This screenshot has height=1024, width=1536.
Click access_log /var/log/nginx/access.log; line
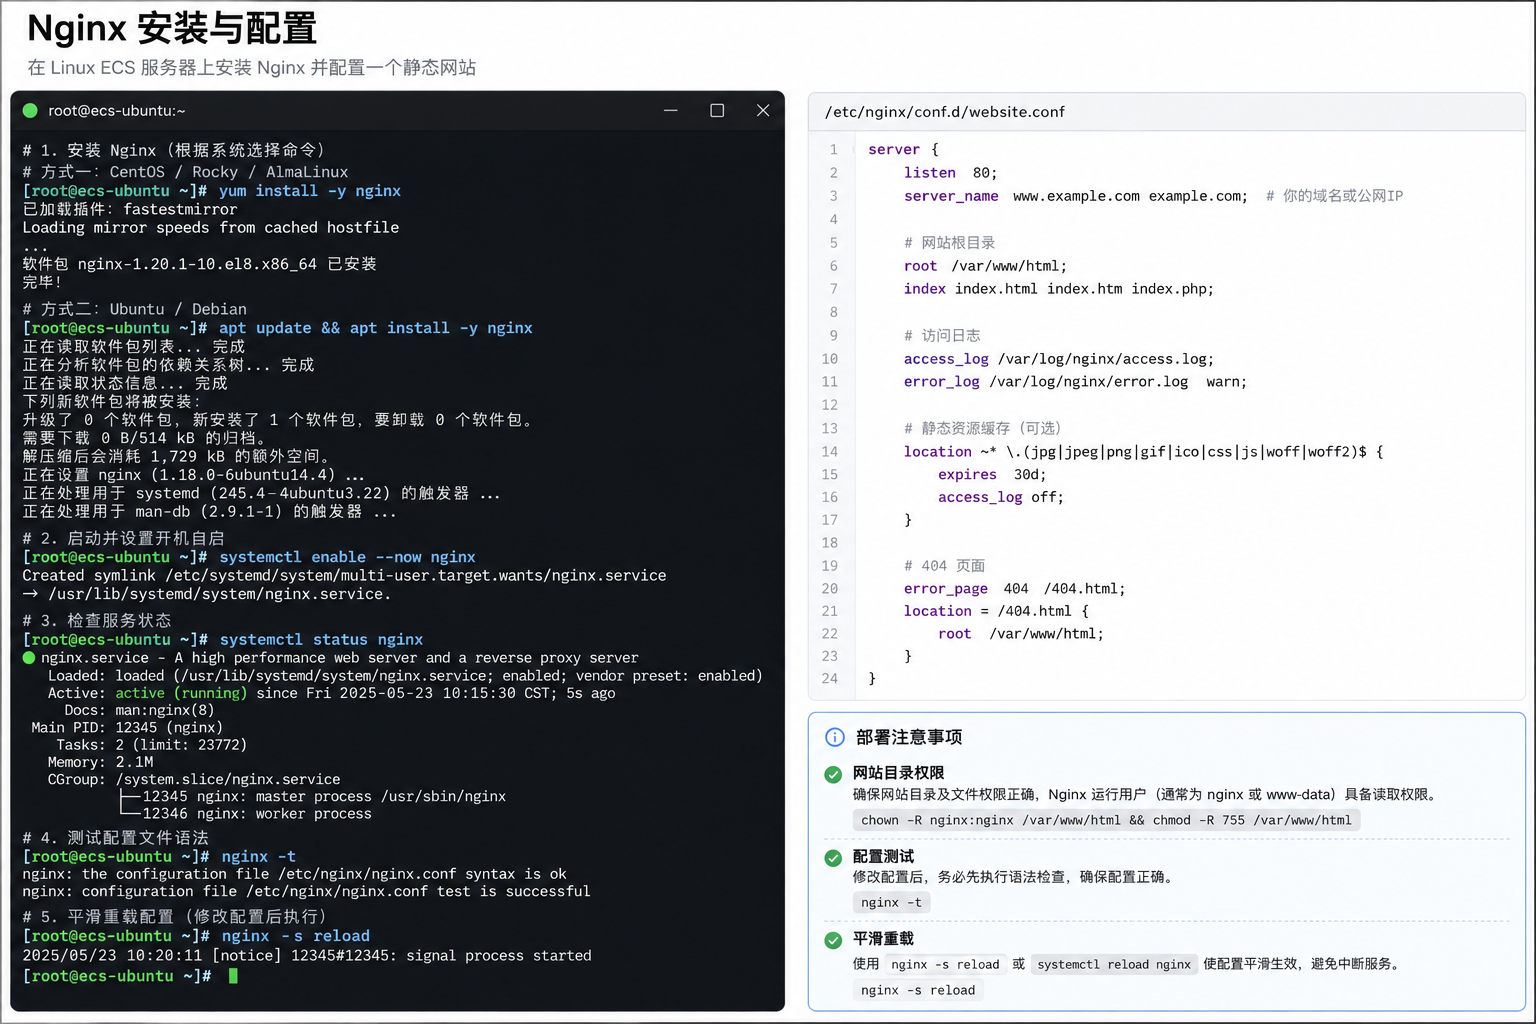tap(1058, 359)
